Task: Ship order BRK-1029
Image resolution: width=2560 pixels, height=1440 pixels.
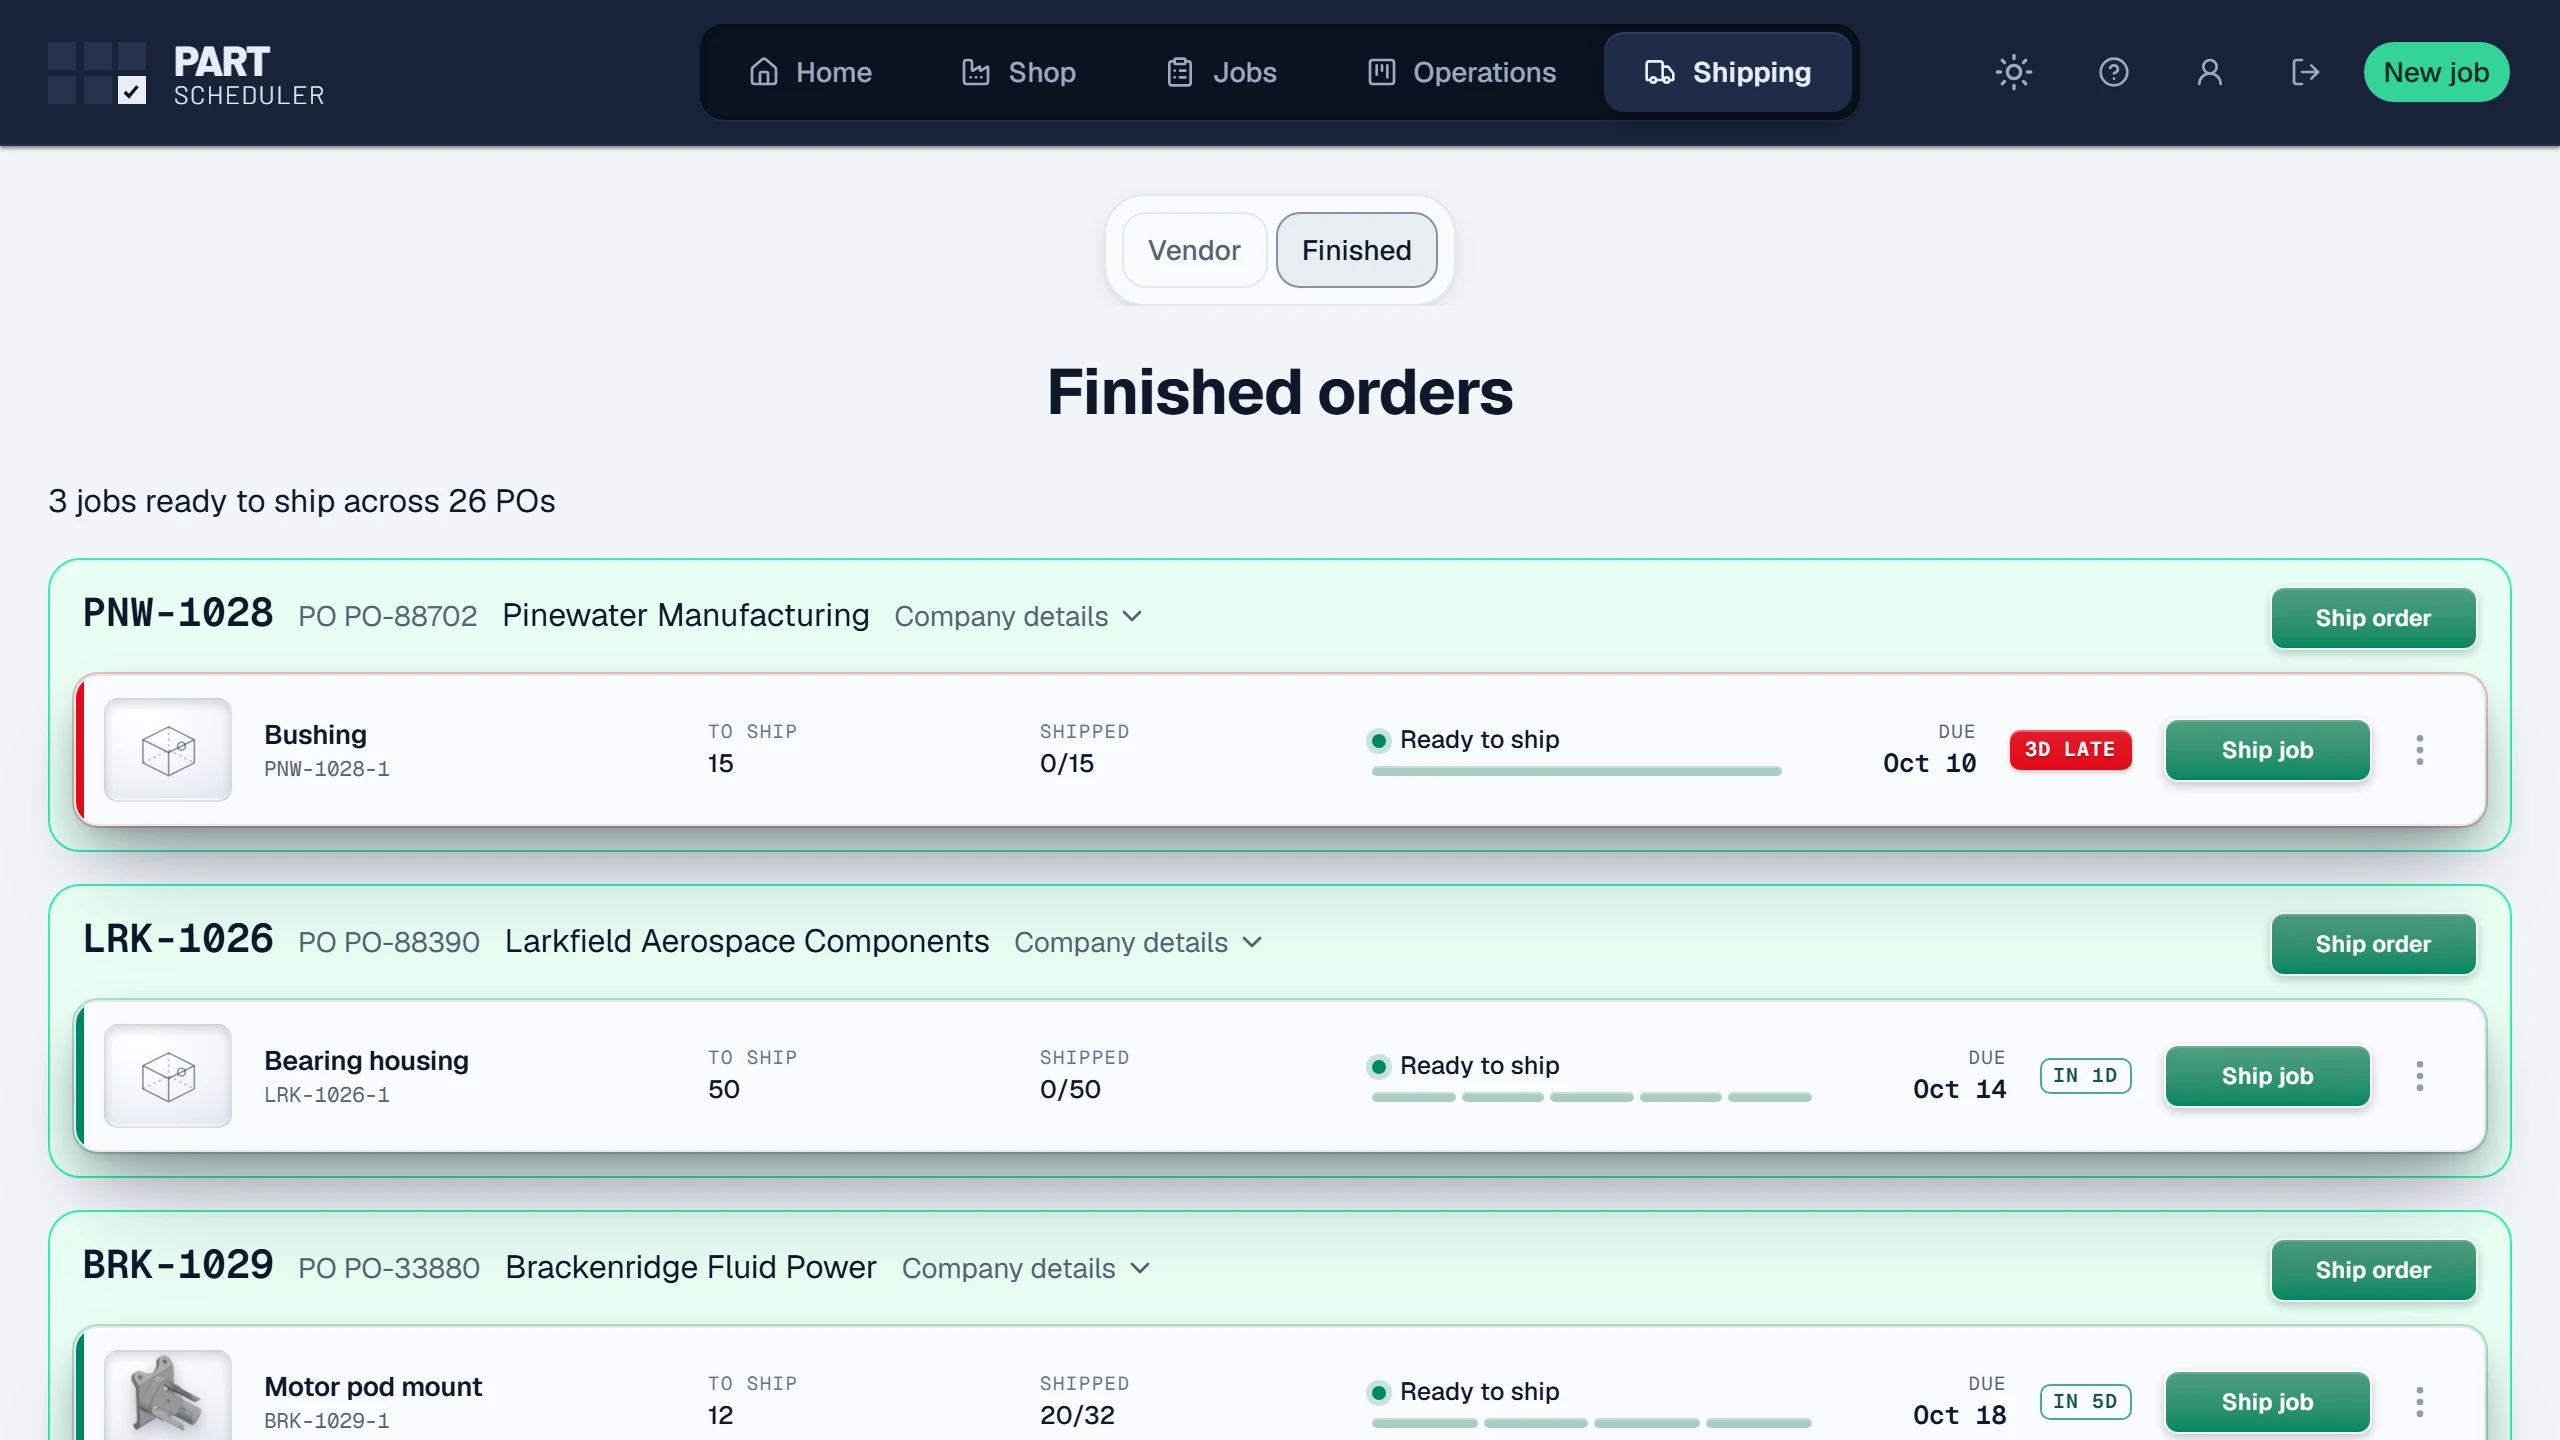Action: click(2373, 1270)
